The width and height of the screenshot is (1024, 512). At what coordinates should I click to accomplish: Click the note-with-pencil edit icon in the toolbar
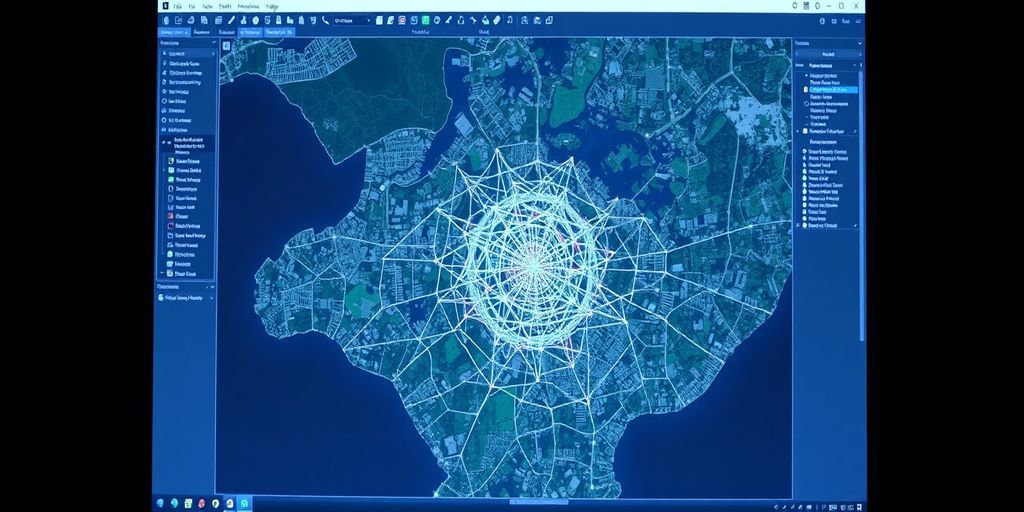[x=178, y=20]
